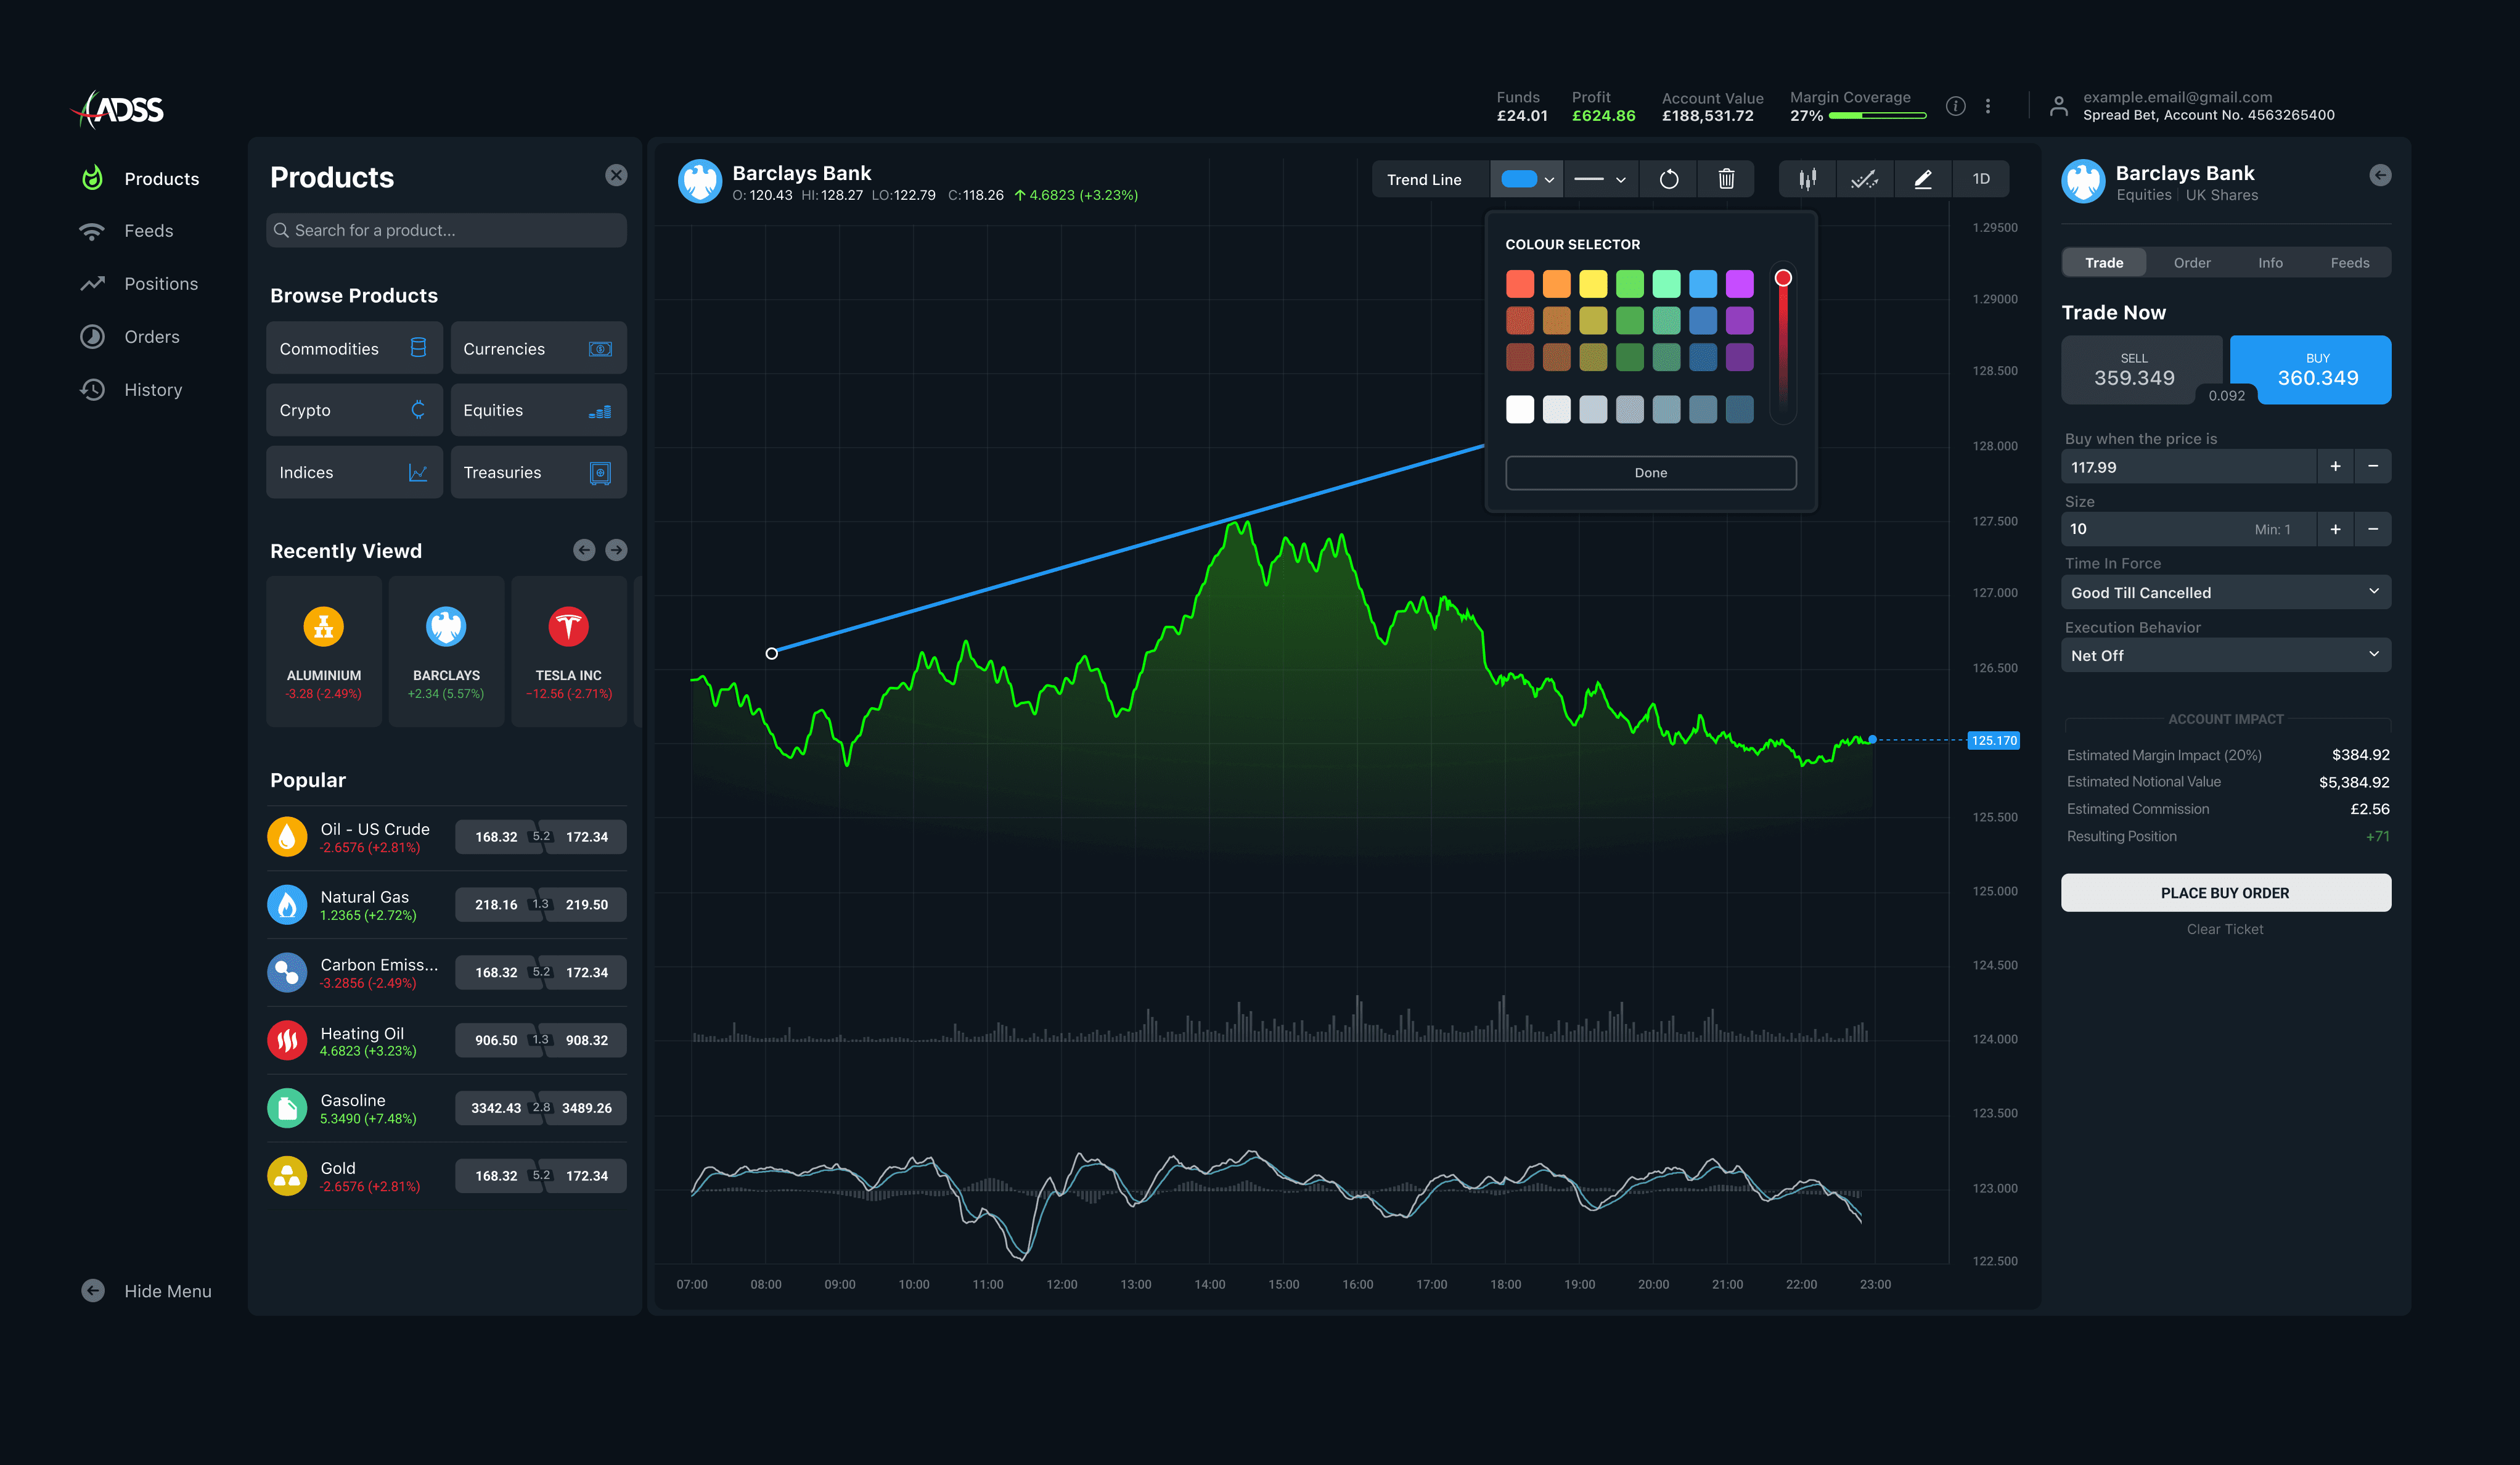2520x1465 pixels.
Task: Click Done in the colour selector
Action: [x=1650, y=473]
